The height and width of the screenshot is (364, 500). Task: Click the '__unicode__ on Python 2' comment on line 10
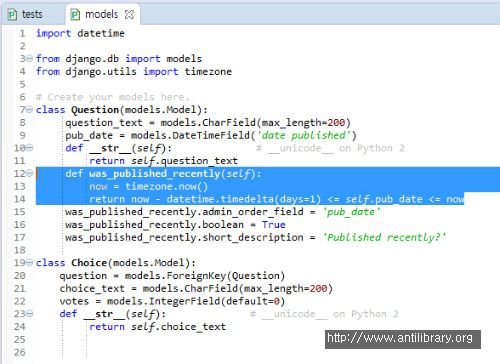point(330,148)
